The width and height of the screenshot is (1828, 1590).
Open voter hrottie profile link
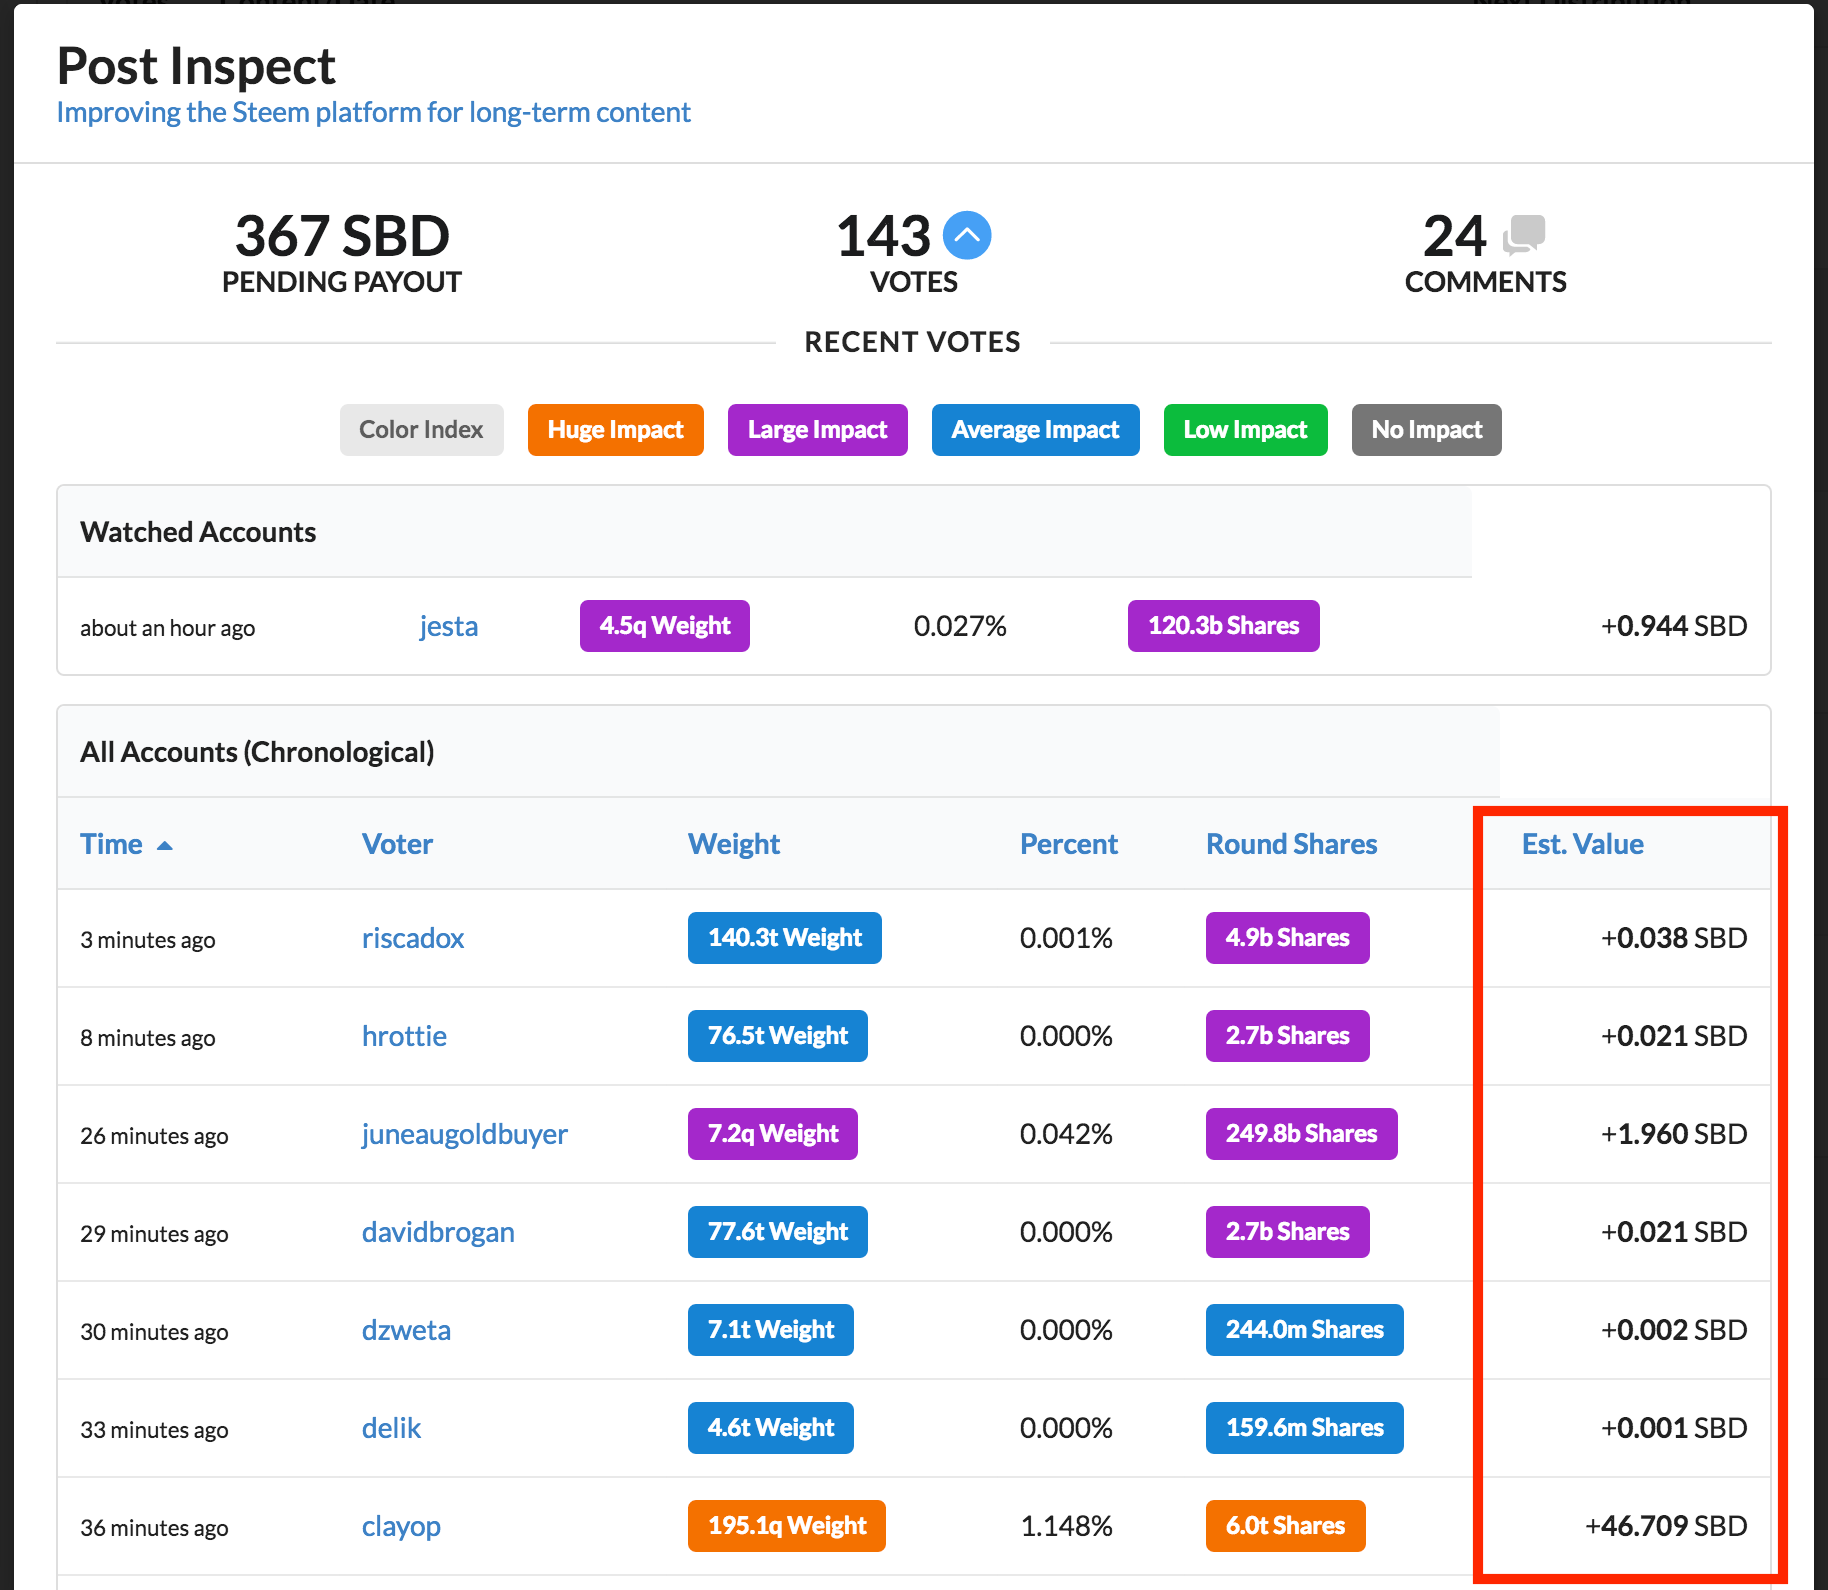(x=404, y=1036)
